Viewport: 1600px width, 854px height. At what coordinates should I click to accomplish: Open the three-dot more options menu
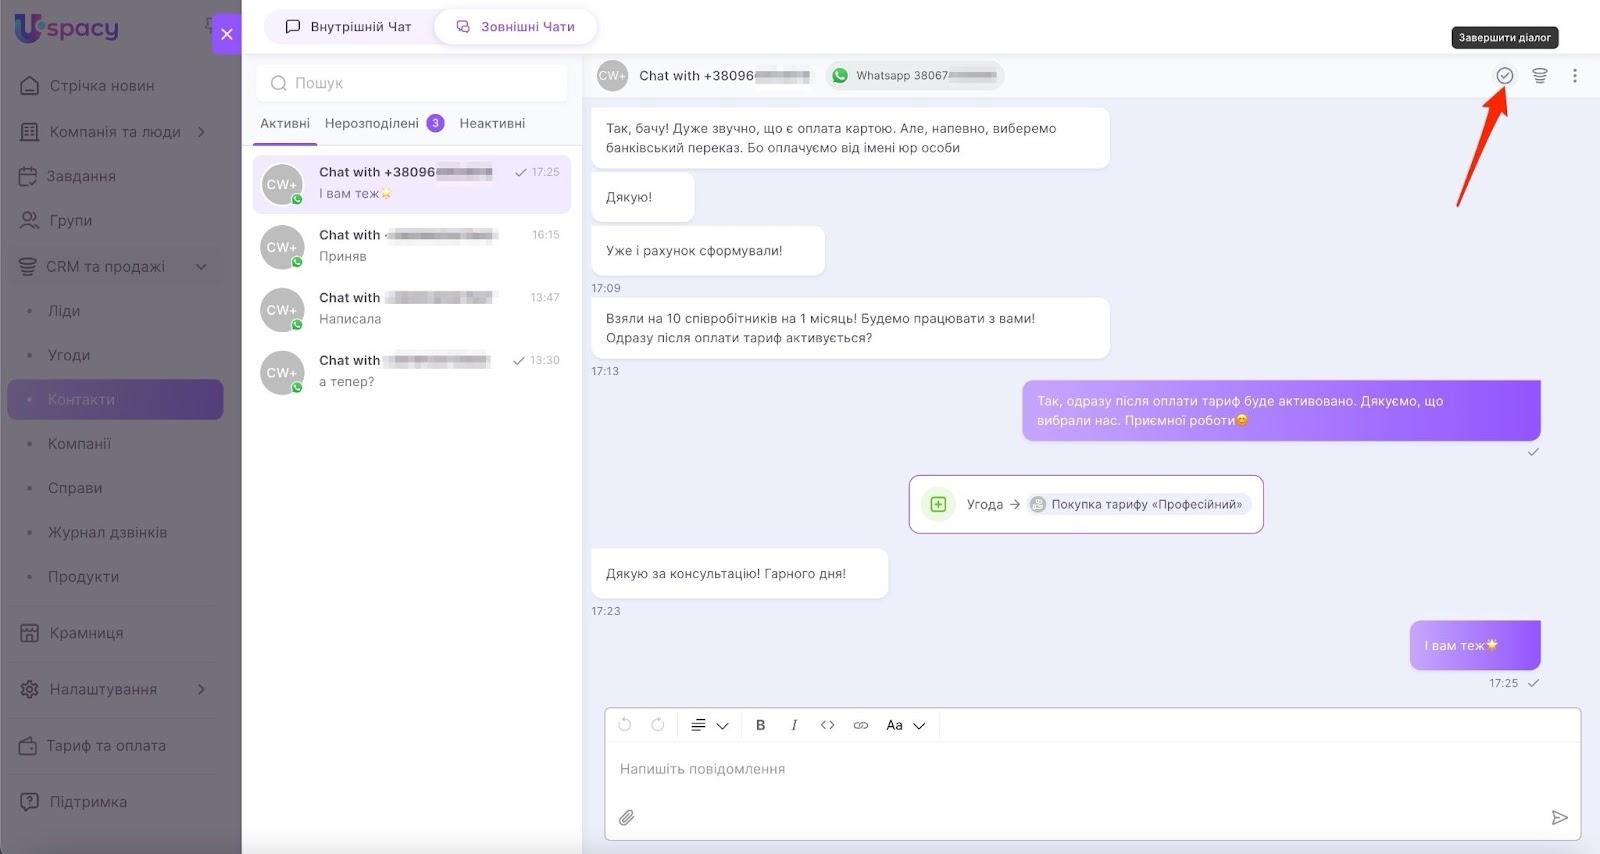pyautogui.click(x=1575, y=75)
